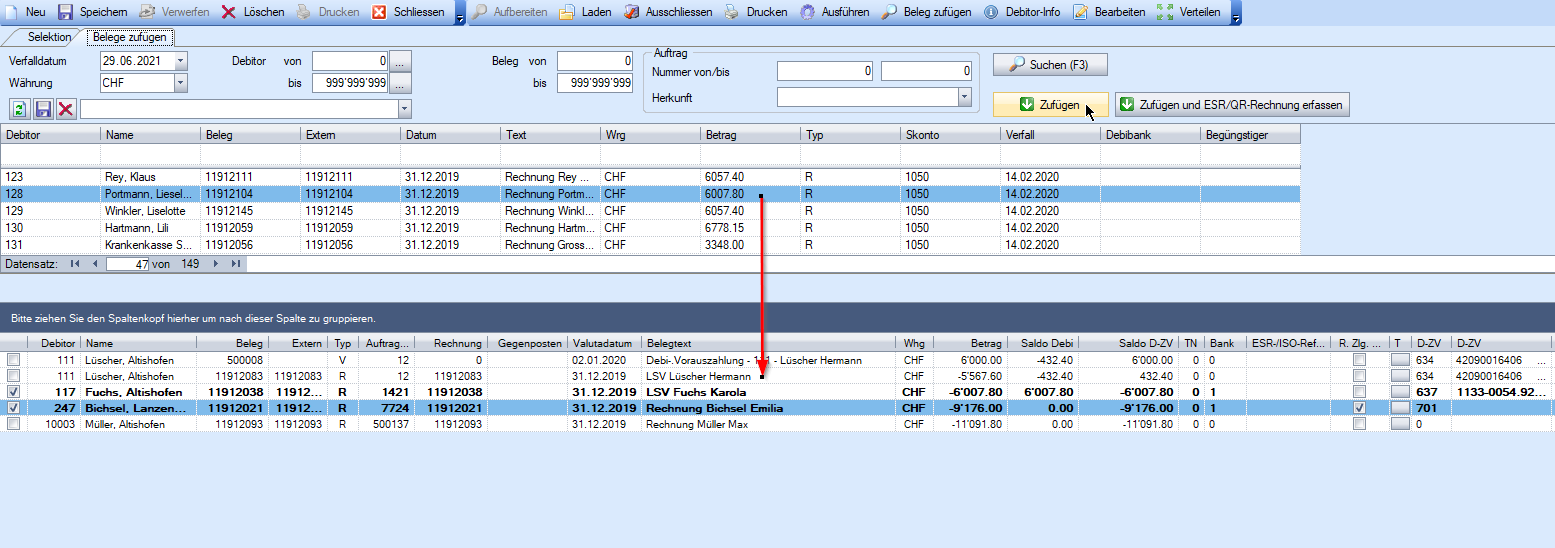Open the Herkunft dropdown list
The image size is (1555, 548).
pyautogui.click(x=965, y=98)
